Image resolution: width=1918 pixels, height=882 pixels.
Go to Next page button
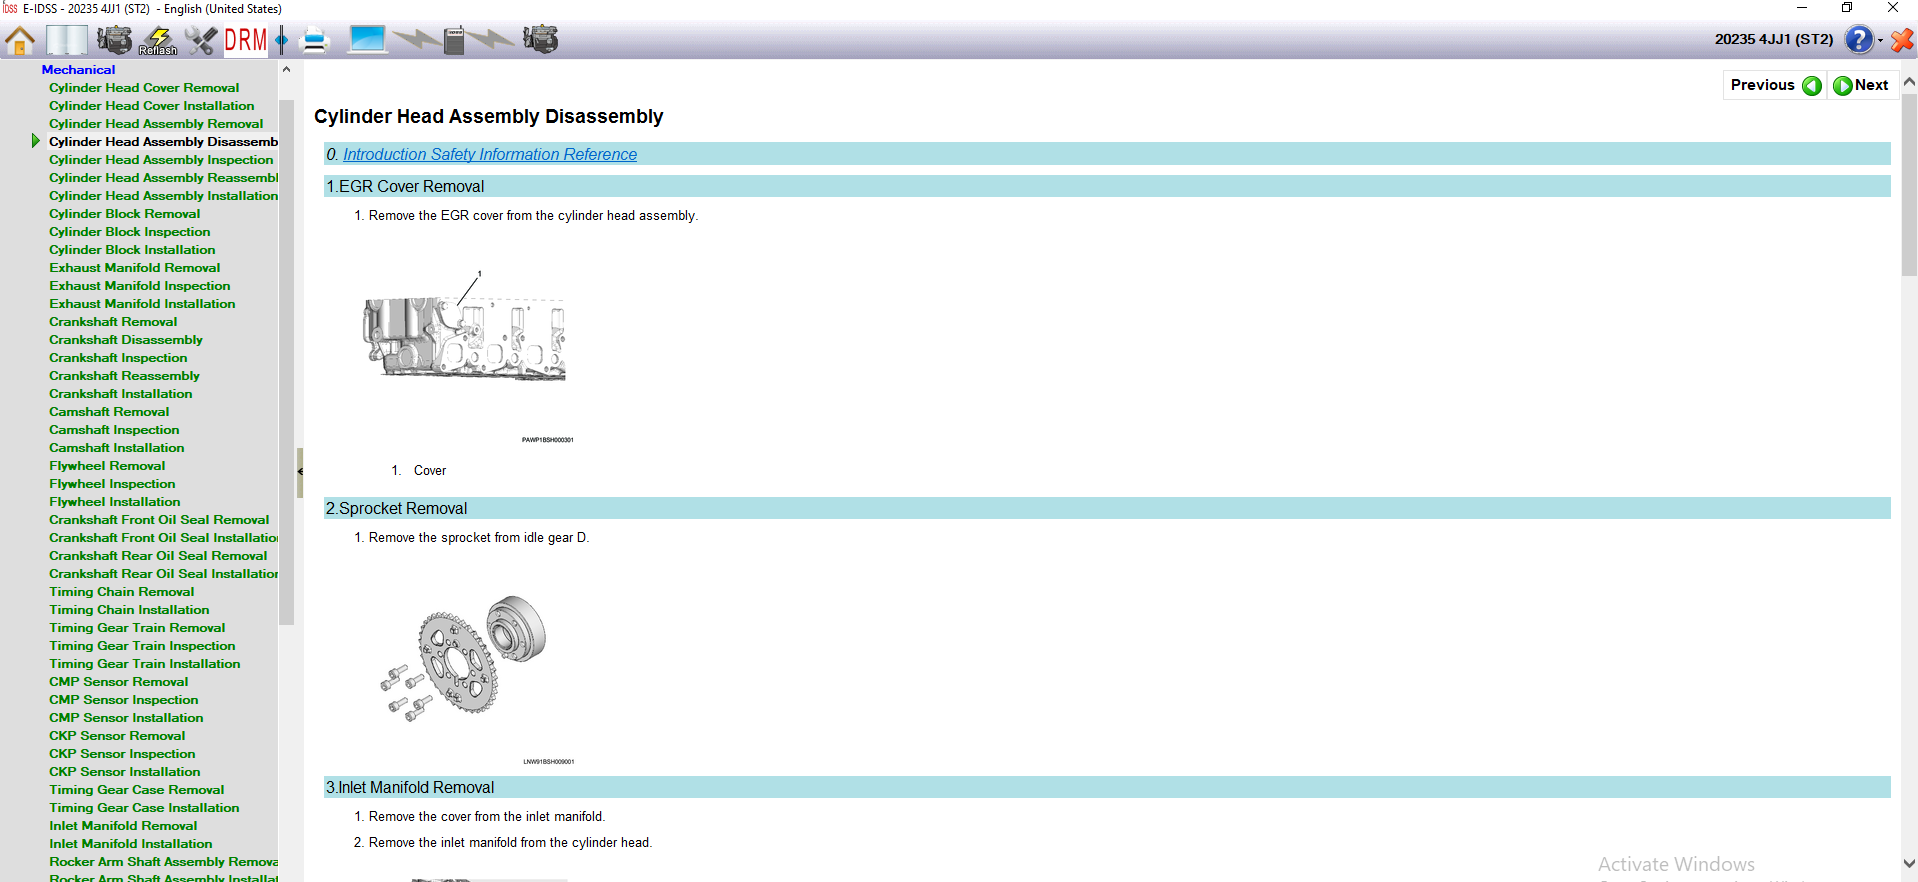pos(1861,85)
